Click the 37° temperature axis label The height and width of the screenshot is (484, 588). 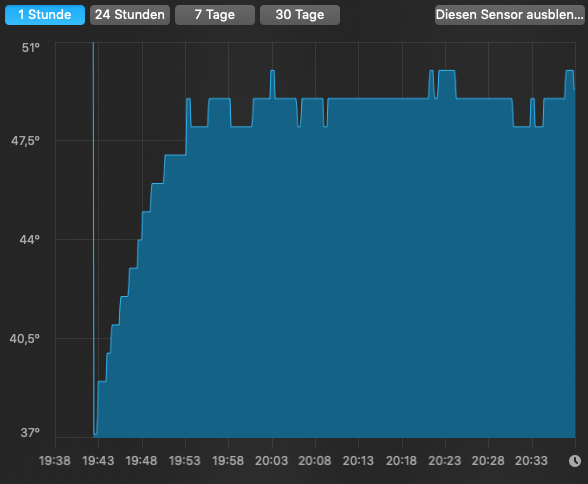pos(30,433)
